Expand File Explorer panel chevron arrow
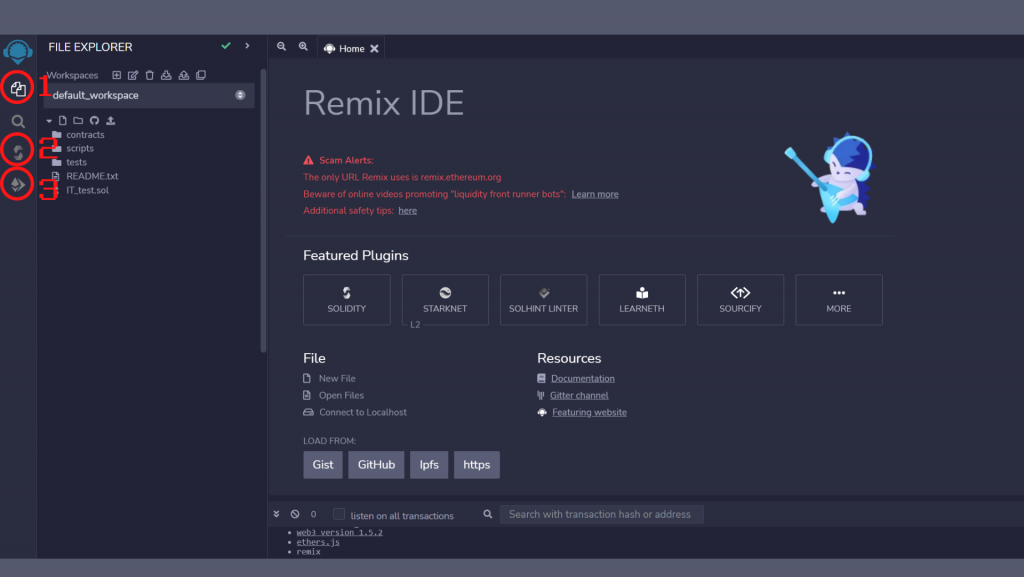 (x=247, y=46)
